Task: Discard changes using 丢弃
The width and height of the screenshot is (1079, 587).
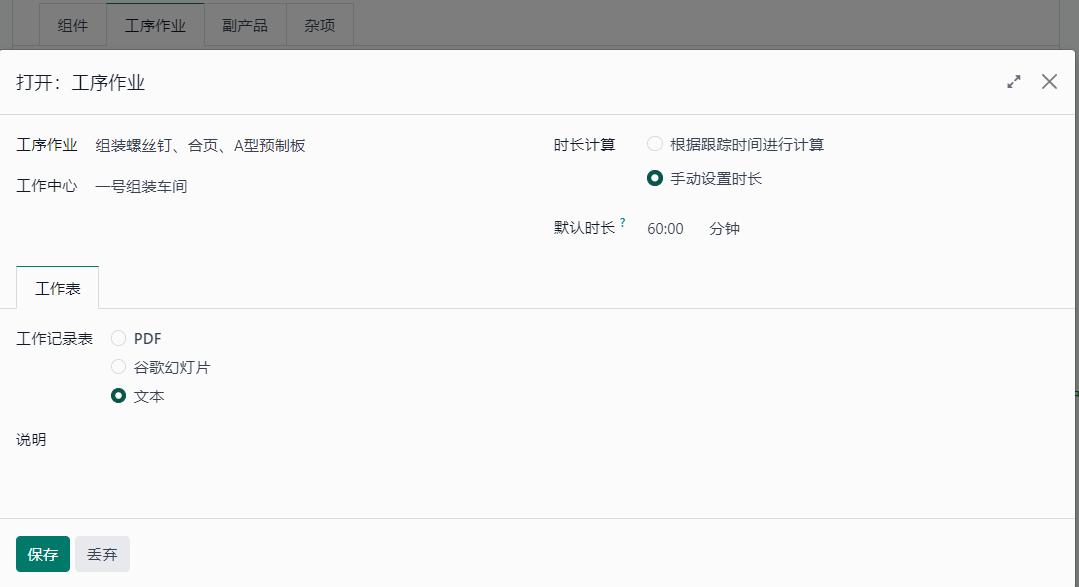Action: 102,553
